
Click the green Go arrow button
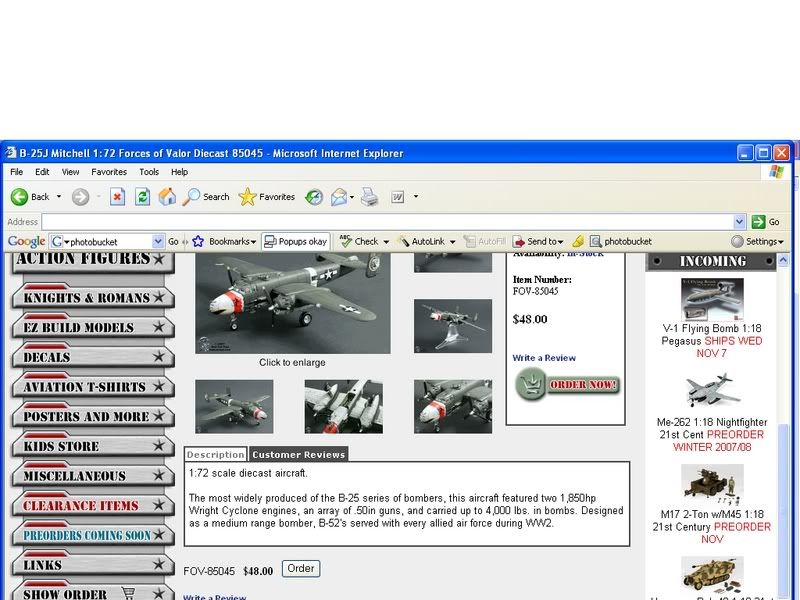(x=758, y=222)
